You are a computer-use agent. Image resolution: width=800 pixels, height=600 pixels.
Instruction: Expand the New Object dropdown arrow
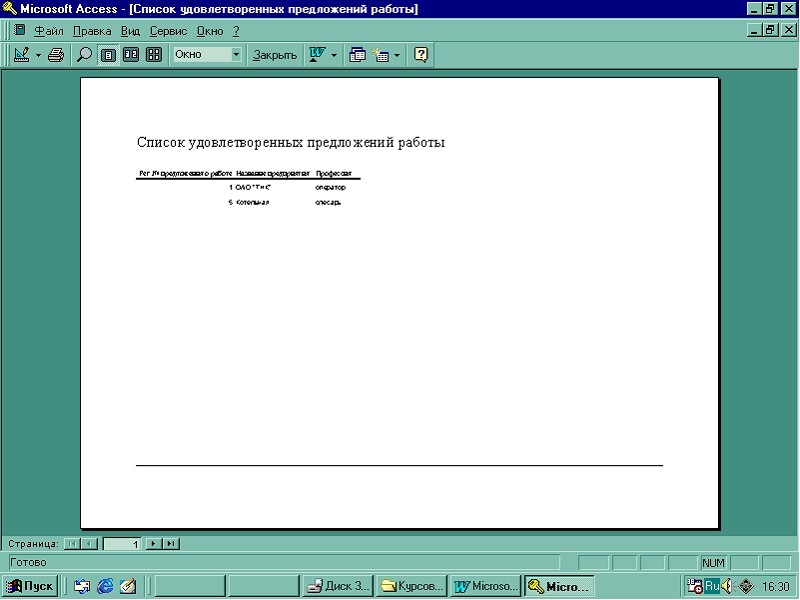pyautogui.click(x=396, y=55)
